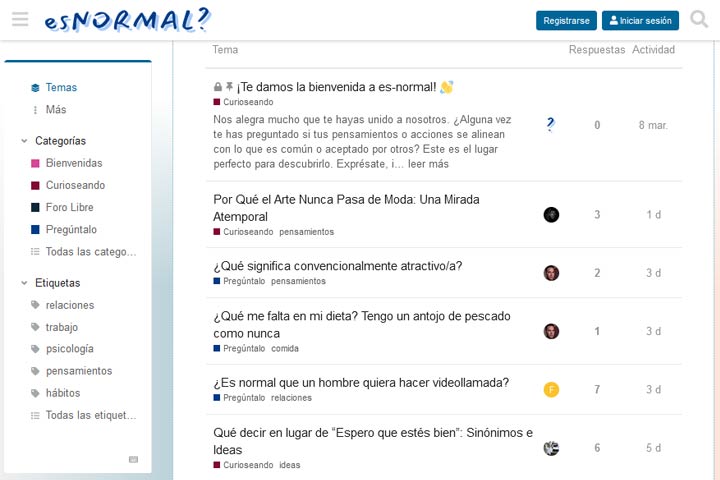Click the comida tag under the dieta topic

coord(285,349)
